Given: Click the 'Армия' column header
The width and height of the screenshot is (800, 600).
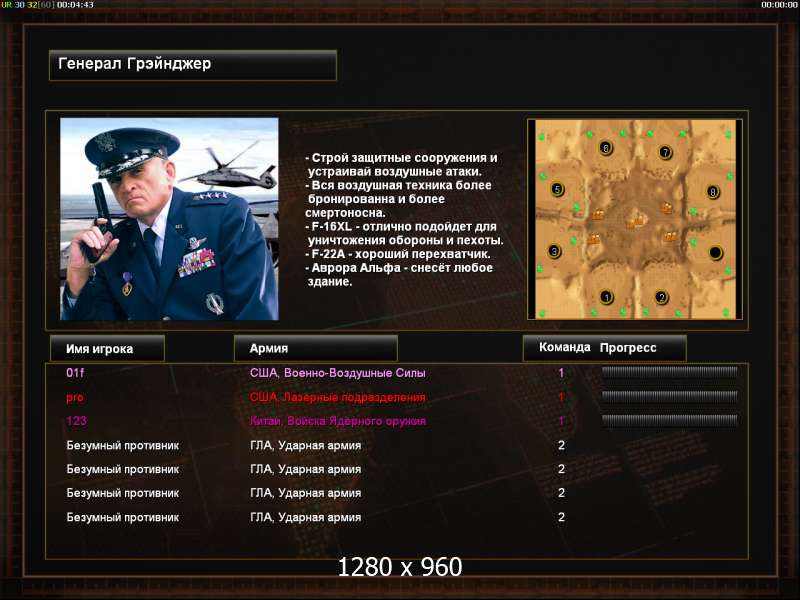Looking at the screenshot, I should point(315,348).
